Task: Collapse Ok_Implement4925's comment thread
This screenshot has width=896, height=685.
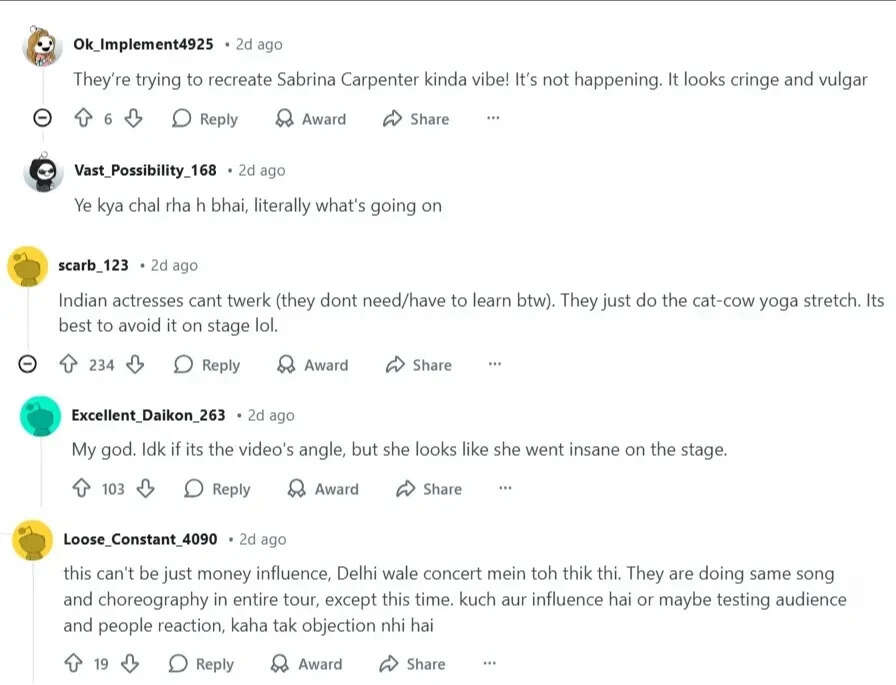Action: (42, 119)
